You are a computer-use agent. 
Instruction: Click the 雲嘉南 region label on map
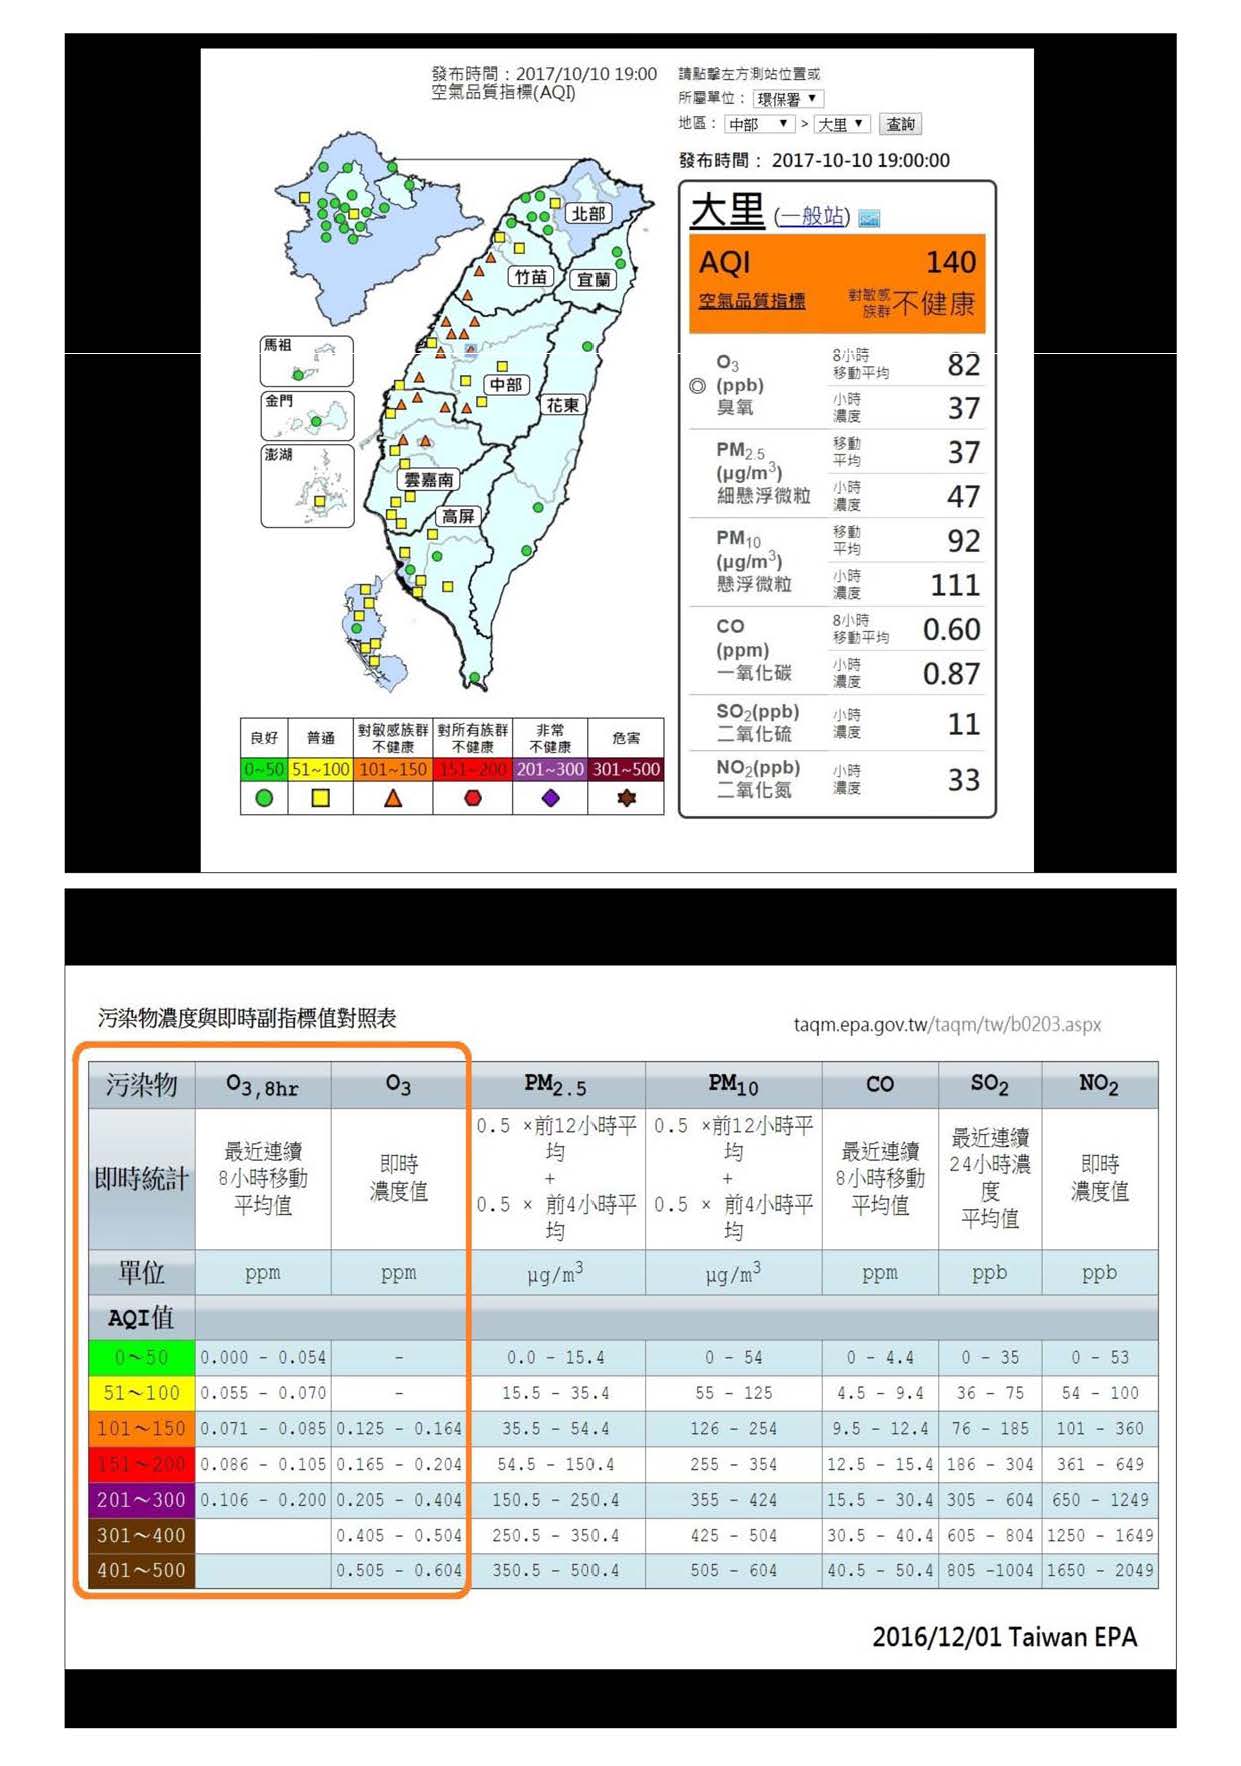[x=428, y=479]
